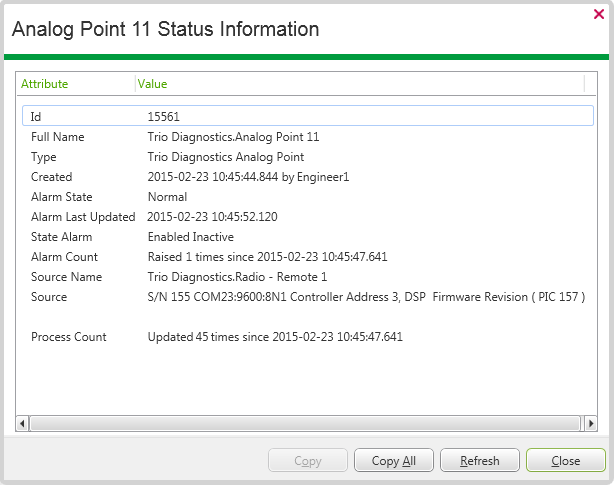Click the Attribute column header
Image resolution: width=614 pixels, height=485 pixels.
[x=45, y=84]
